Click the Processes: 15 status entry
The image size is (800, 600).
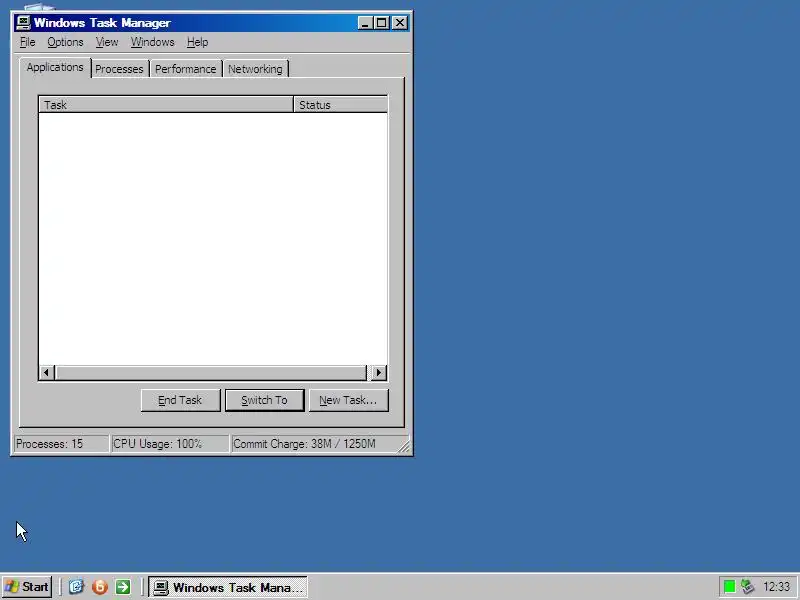tap(61, 444)
